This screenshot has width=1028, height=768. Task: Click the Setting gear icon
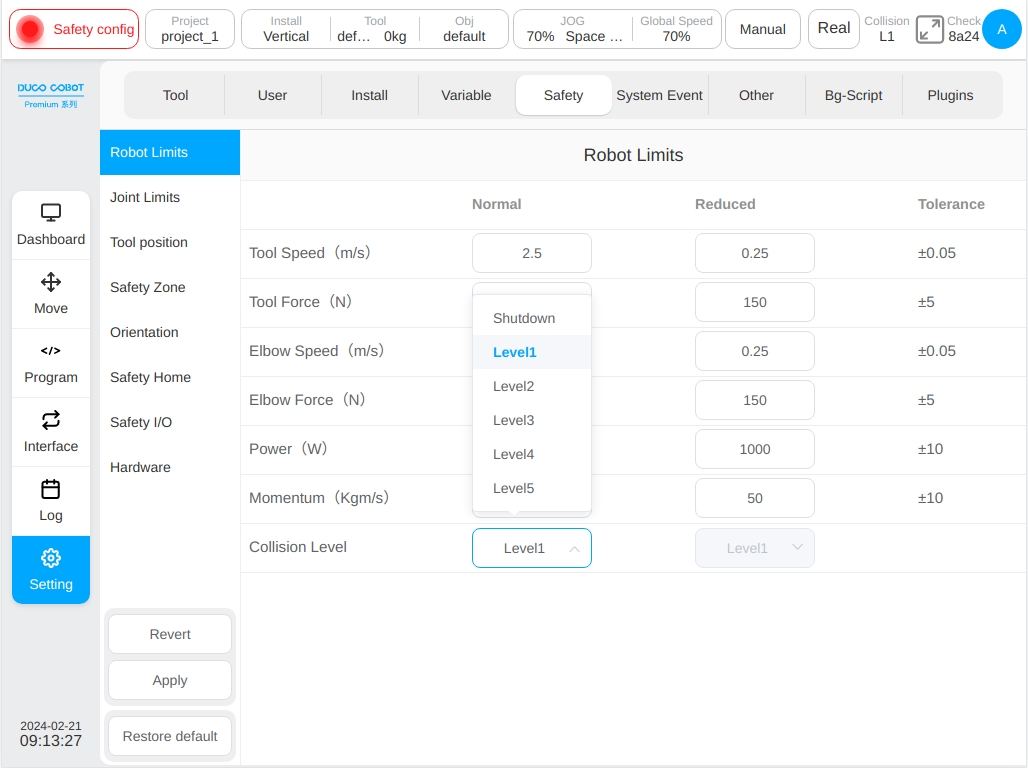(x=50, y=558)
